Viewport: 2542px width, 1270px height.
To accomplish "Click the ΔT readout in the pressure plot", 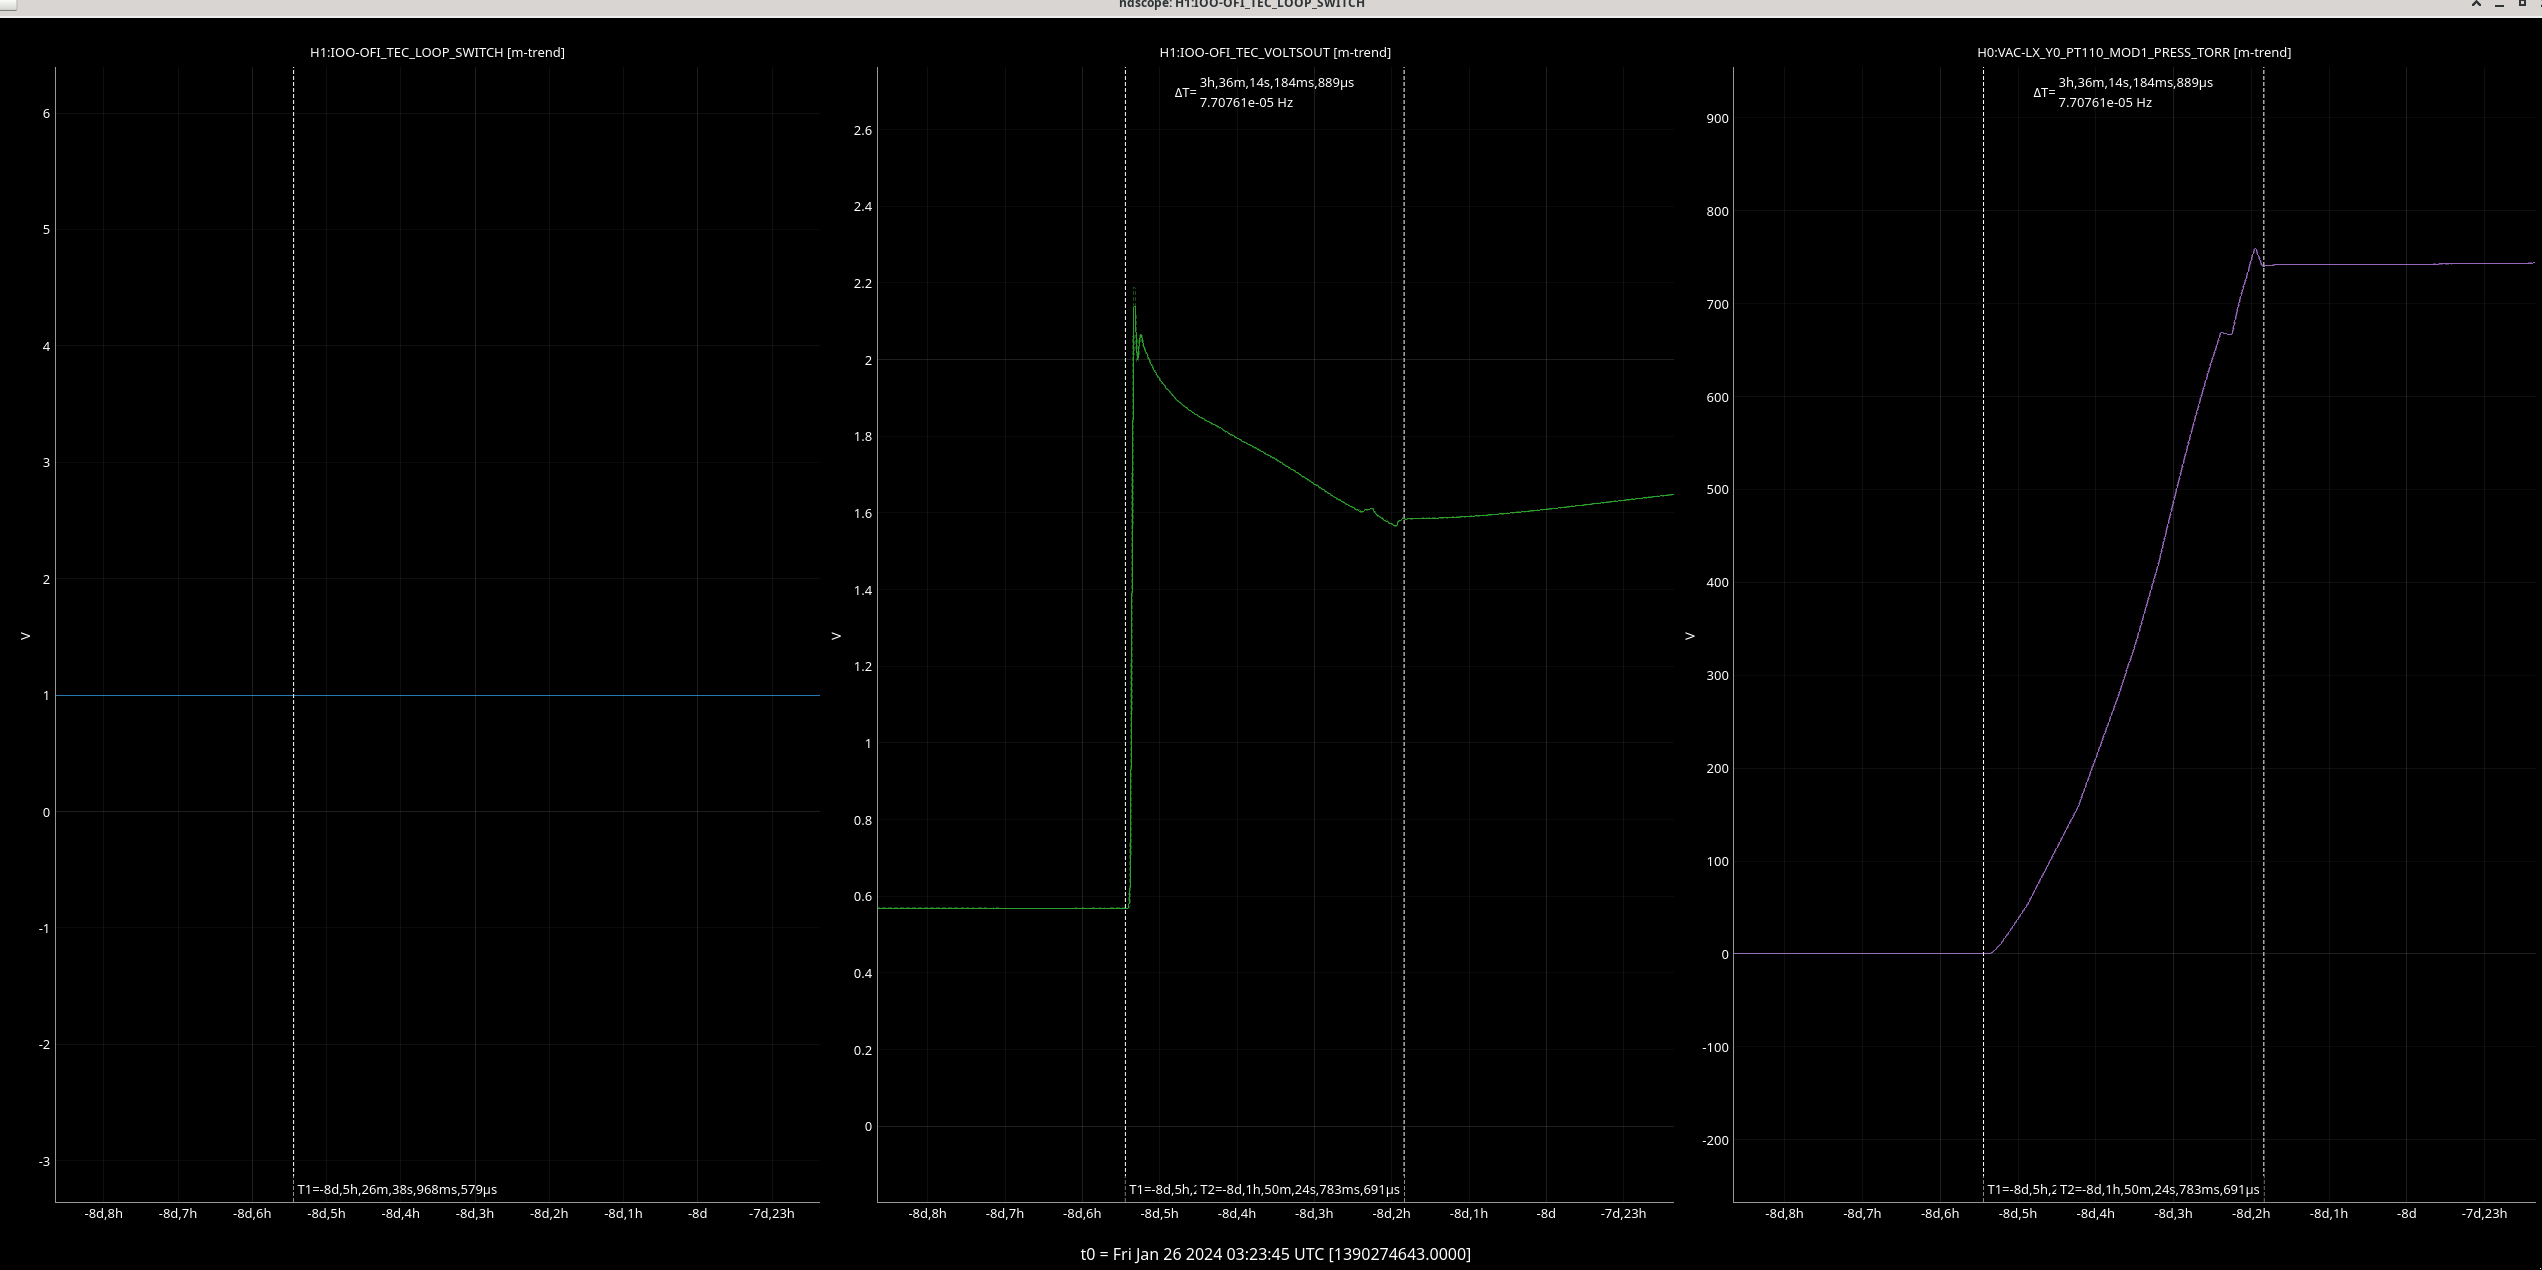I will [2122, 92].
